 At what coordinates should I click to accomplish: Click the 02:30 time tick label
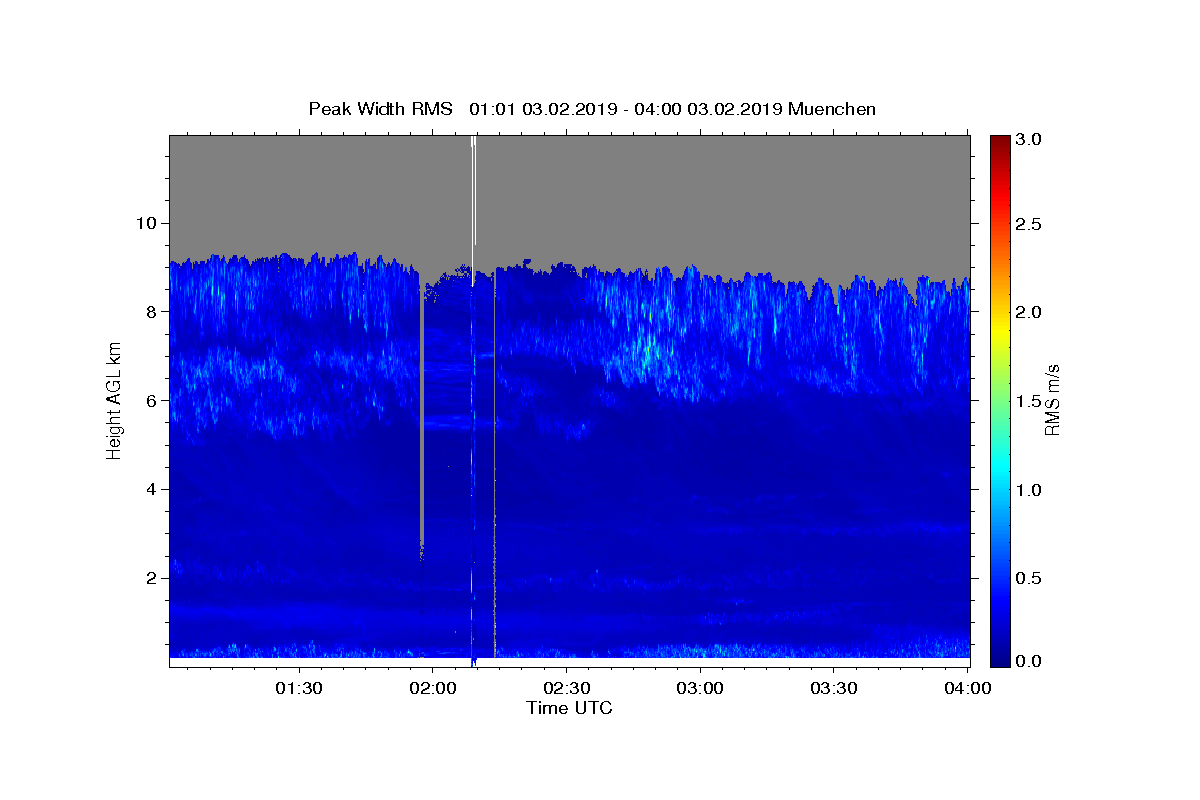tap(566, 688)
